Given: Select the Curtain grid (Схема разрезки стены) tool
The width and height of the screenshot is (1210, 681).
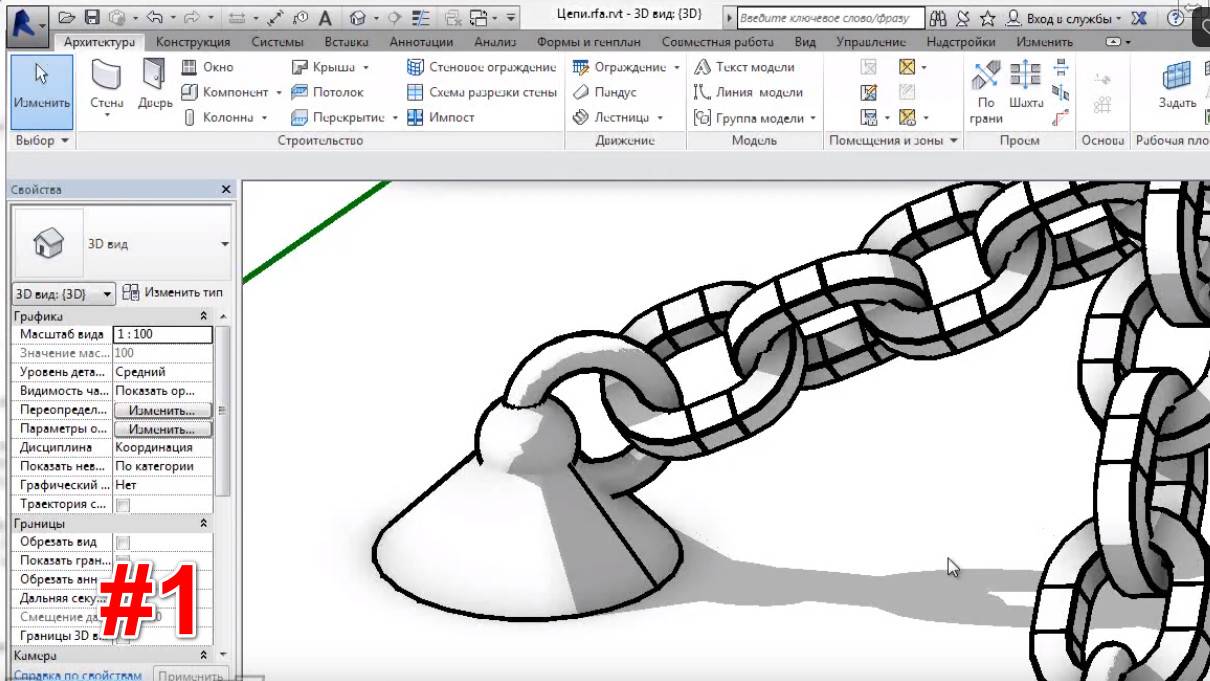Looking at the screenshot, I should tap(482, 92).
